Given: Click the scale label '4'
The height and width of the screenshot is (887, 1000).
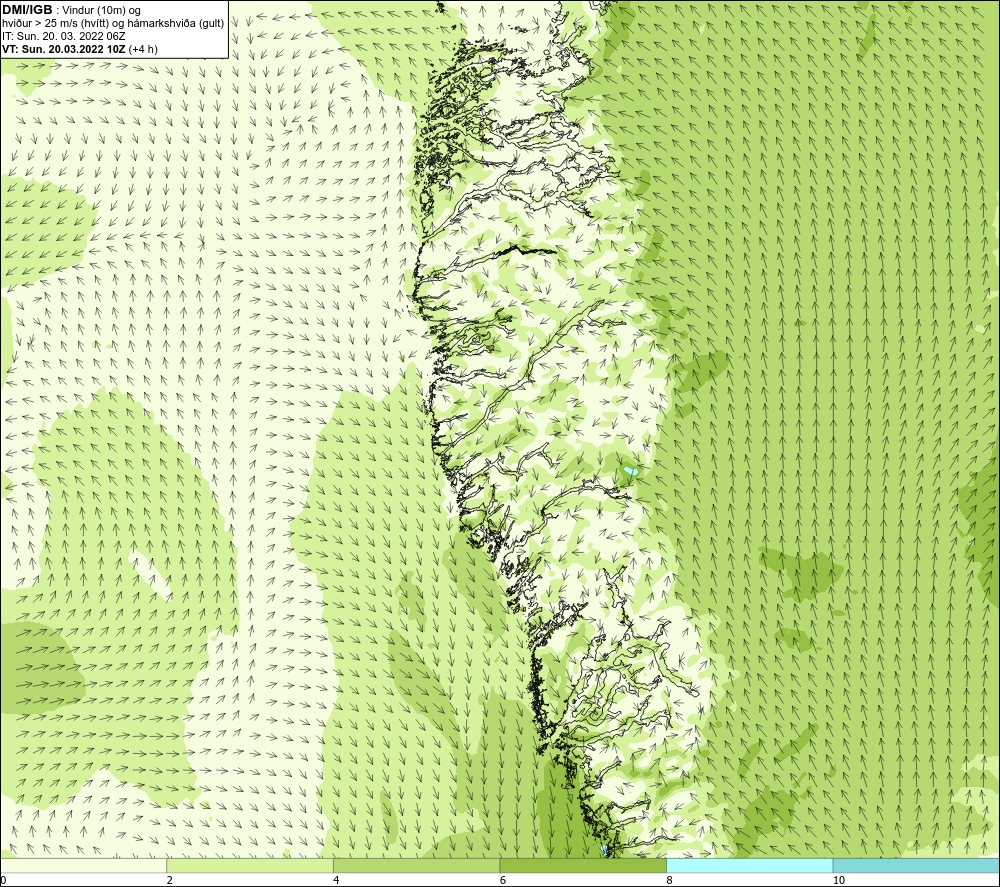Looking at the screenshot, I should (336, 880).
